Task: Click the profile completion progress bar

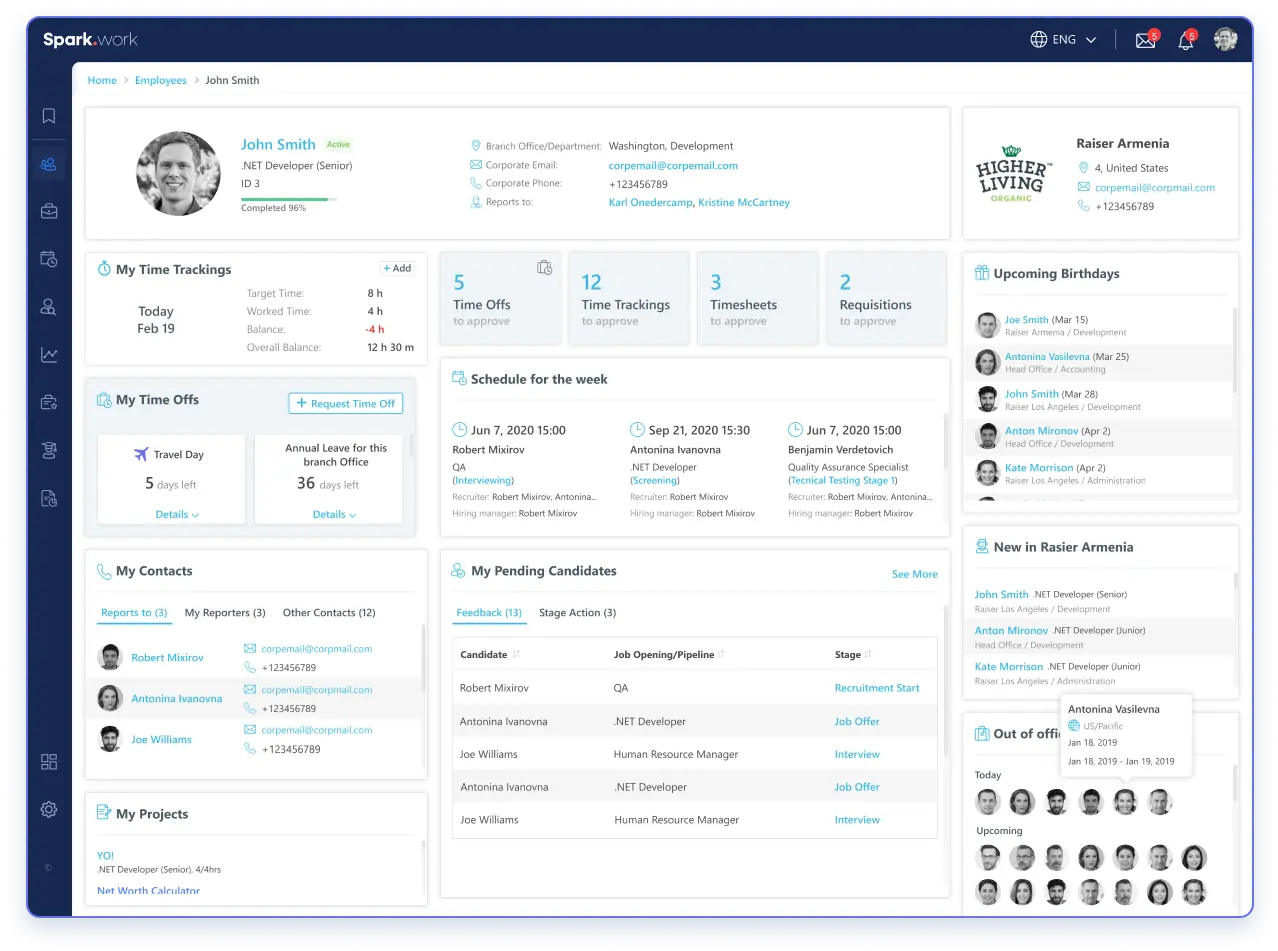Action: (289, 199)
